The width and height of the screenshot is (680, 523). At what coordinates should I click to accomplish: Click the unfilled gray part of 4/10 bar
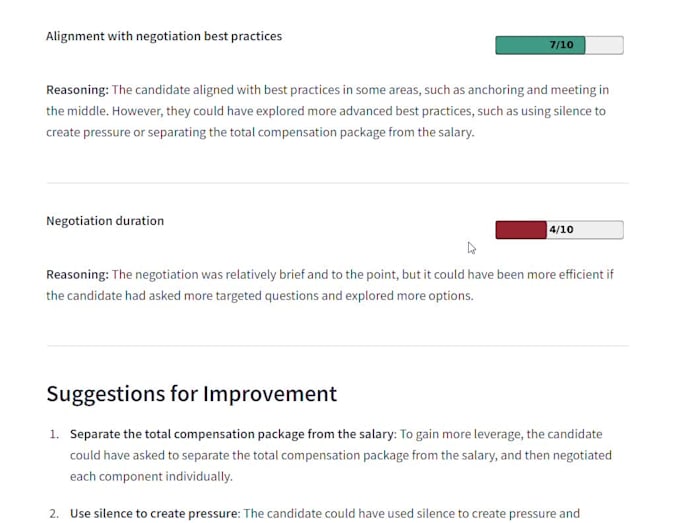pos(585,230)
